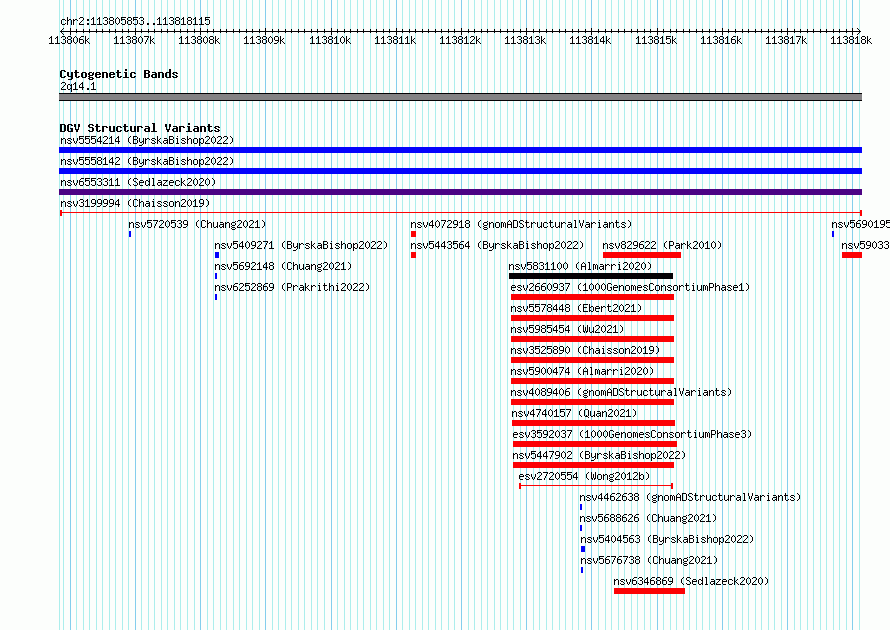Click the 2q14.1 cytogenetic band bar

pos(460,97)
